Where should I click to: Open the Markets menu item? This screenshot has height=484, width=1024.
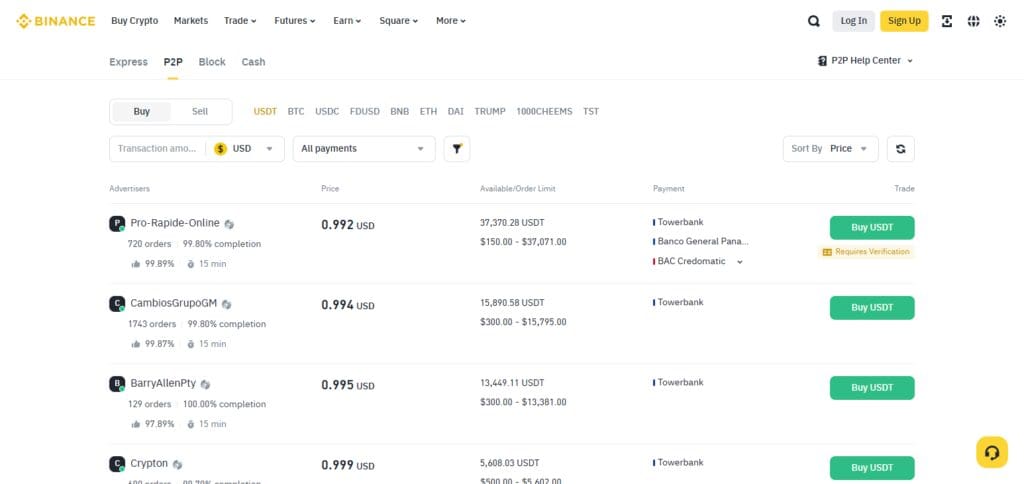(x=191, y=21)
